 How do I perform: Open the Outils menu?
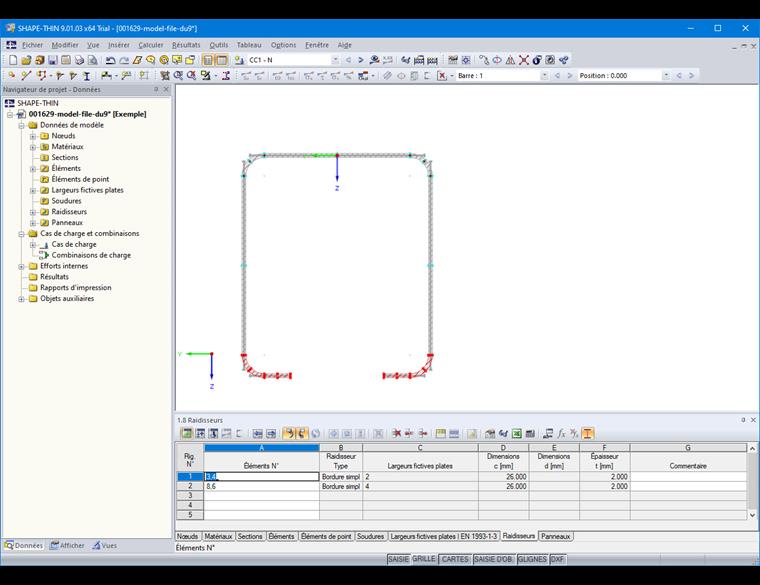(219, 45)
